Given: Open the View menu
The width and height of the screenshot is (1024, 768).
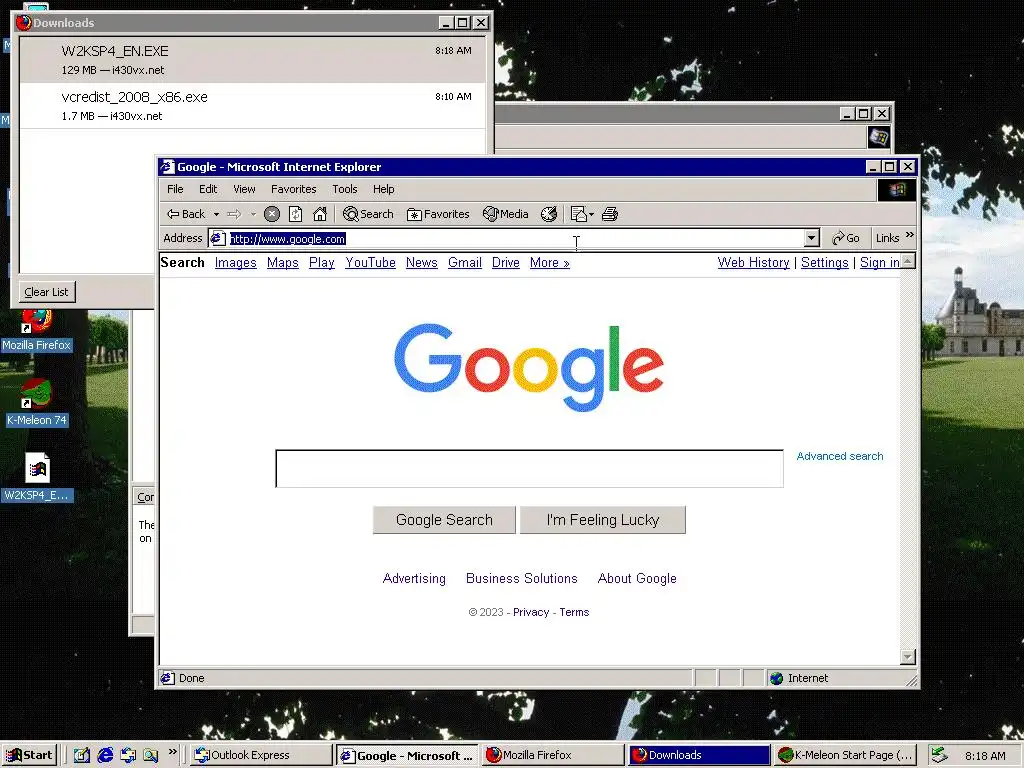Looking at the screenshot, I should [x=244, y=189].
